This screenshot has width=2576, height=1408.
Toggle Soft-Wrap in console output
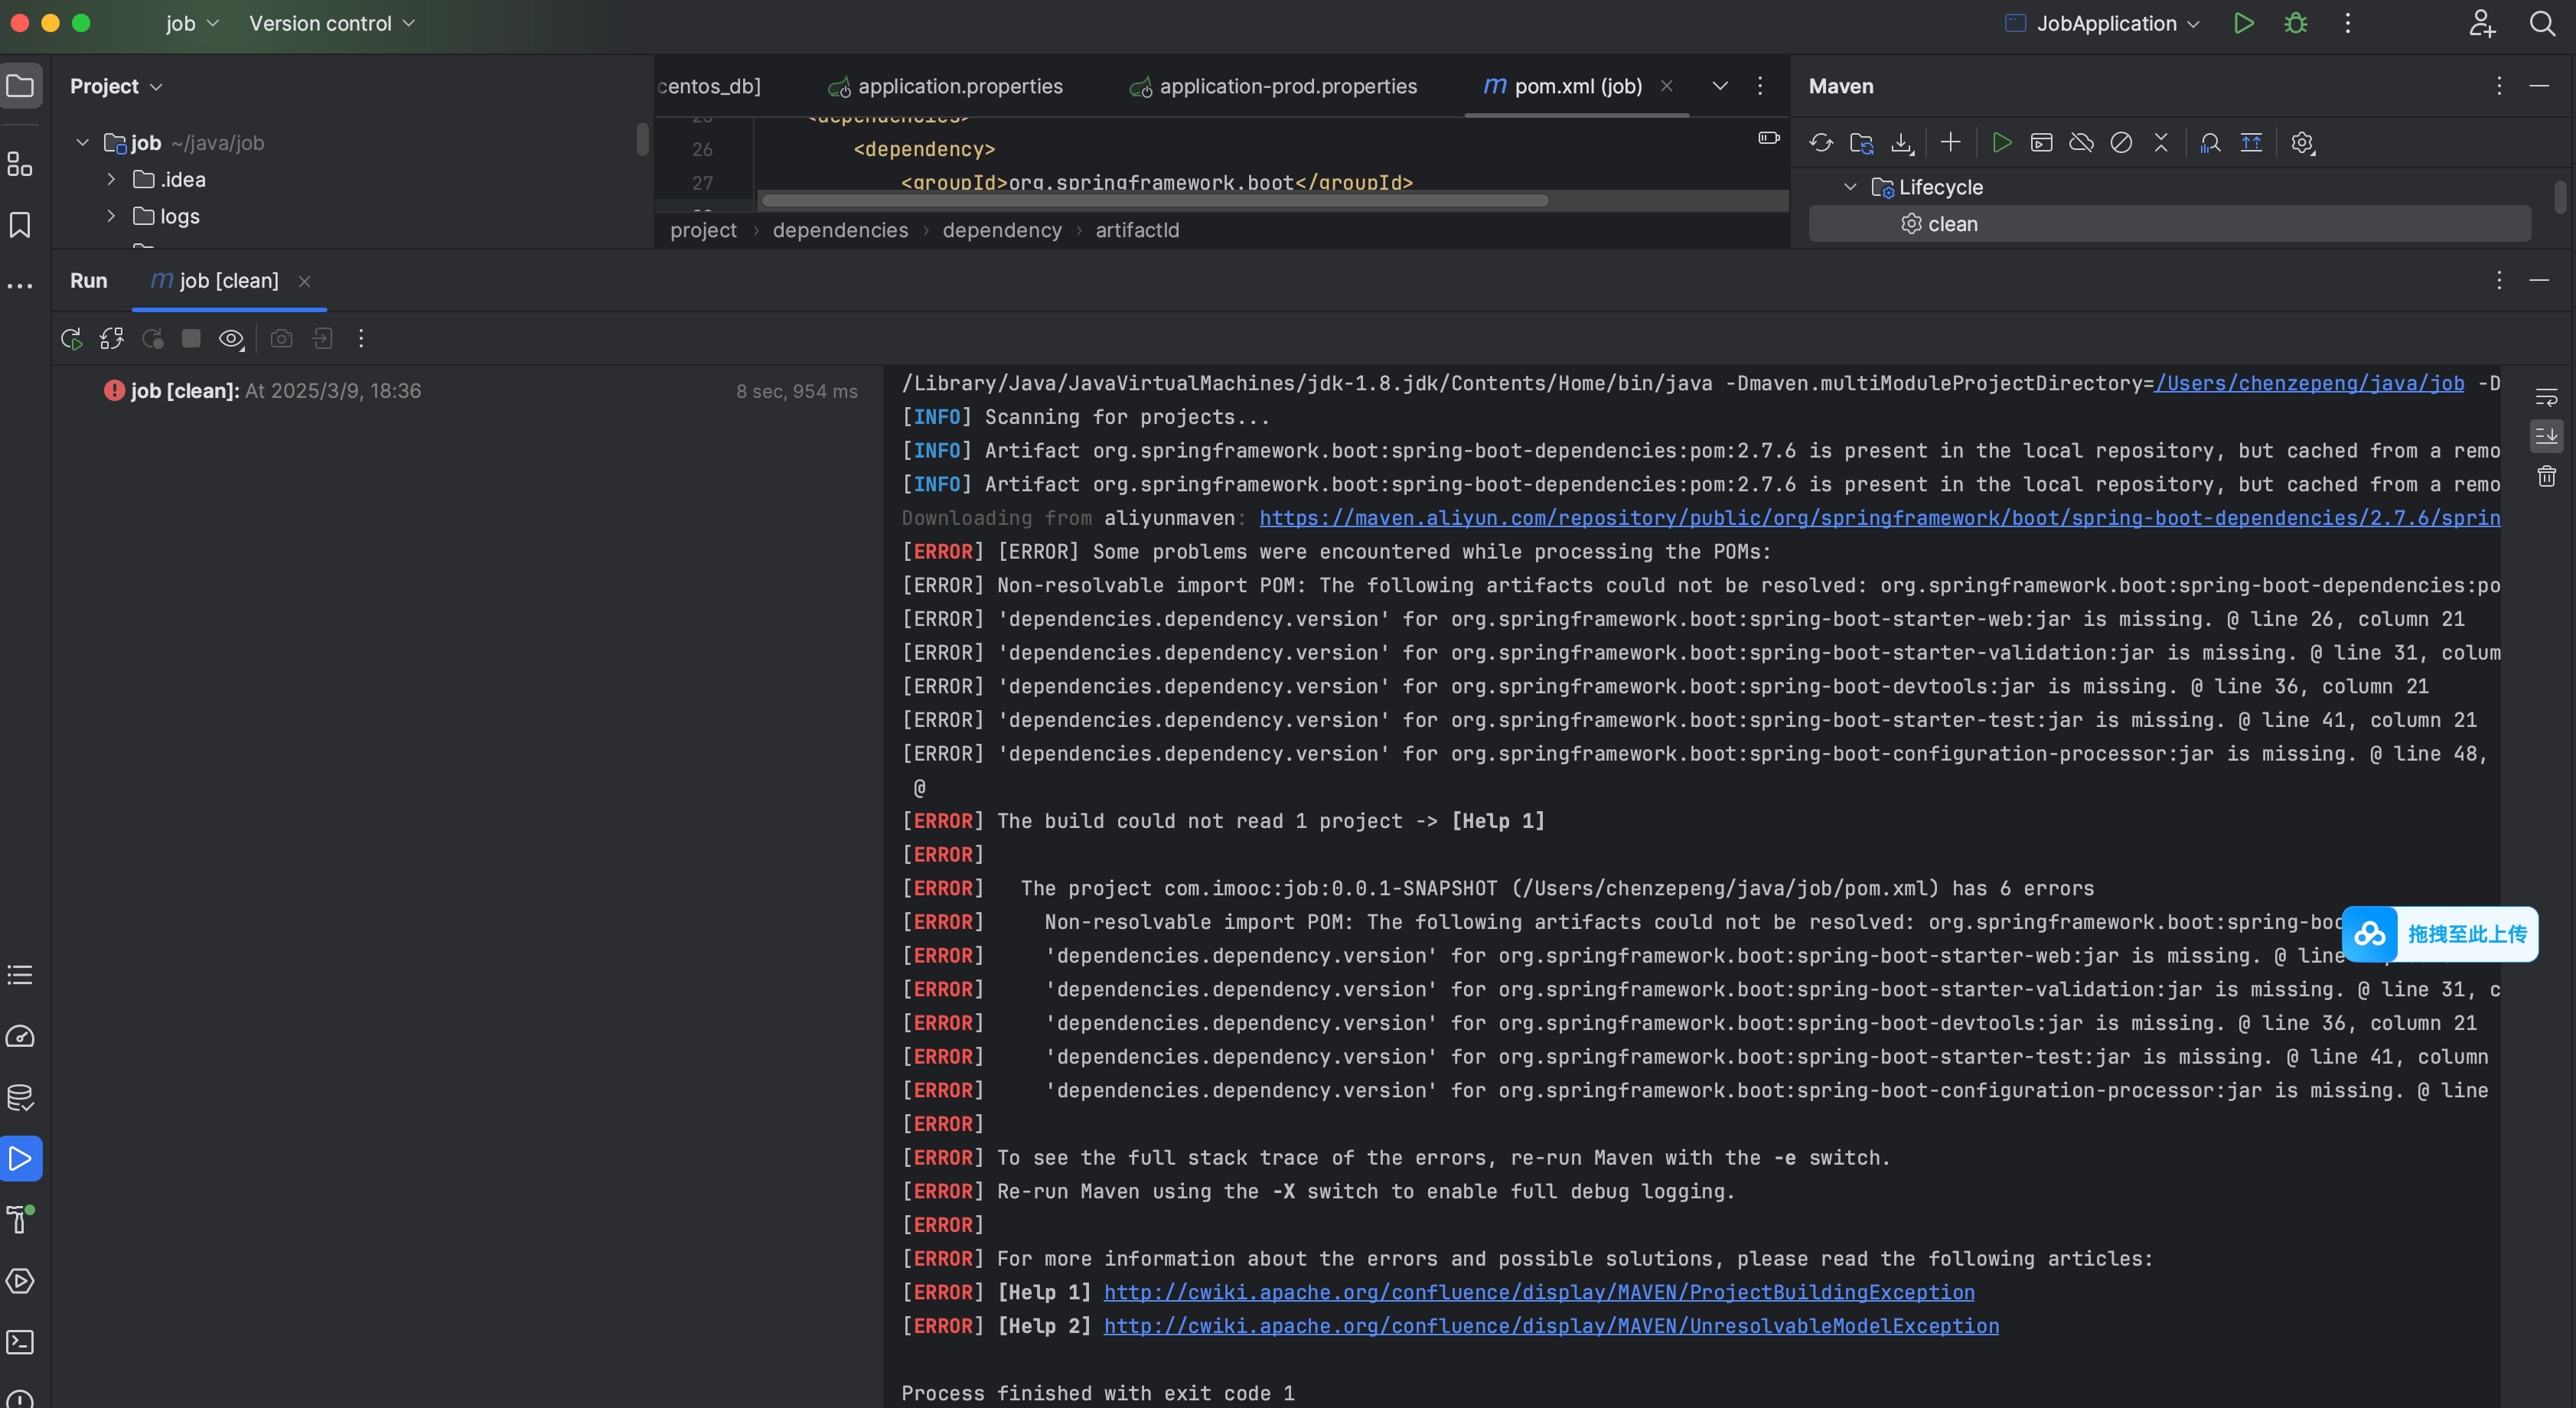point(2546,398)
